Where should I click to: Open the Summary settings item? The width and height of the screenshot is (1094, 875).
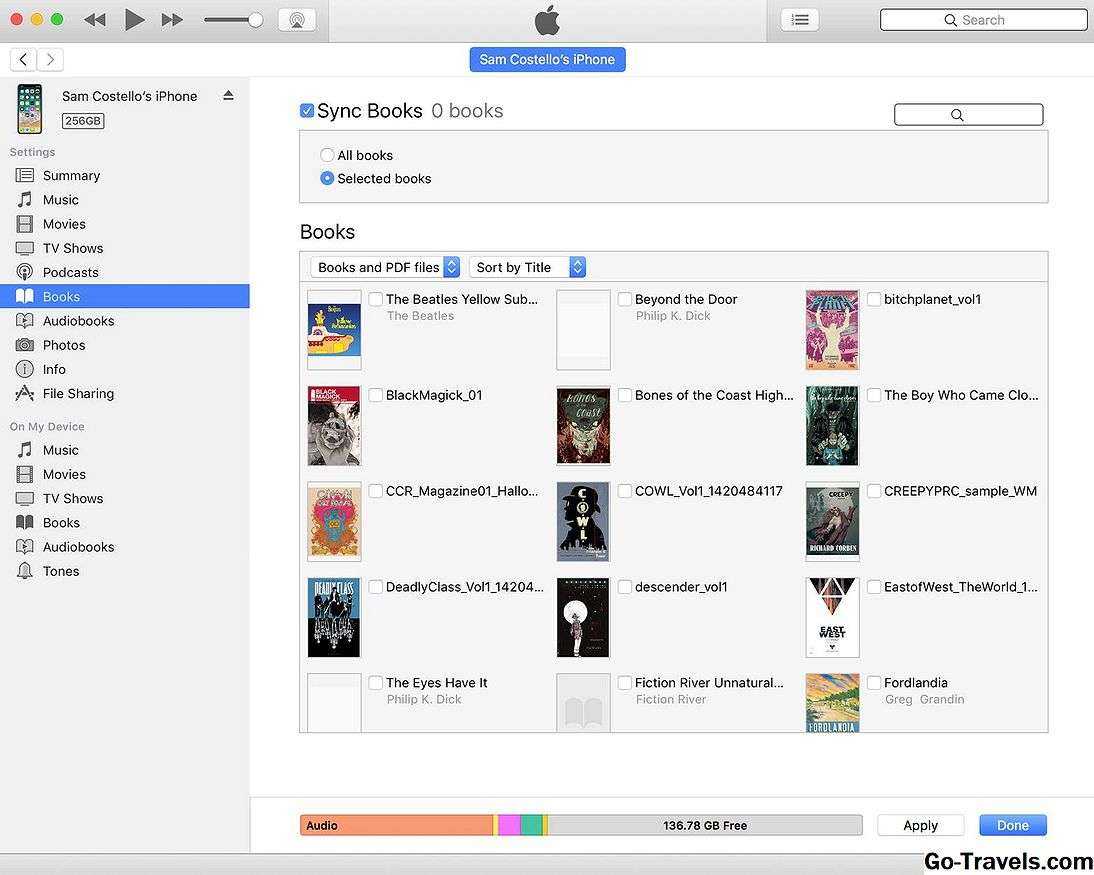coord(71,175)
